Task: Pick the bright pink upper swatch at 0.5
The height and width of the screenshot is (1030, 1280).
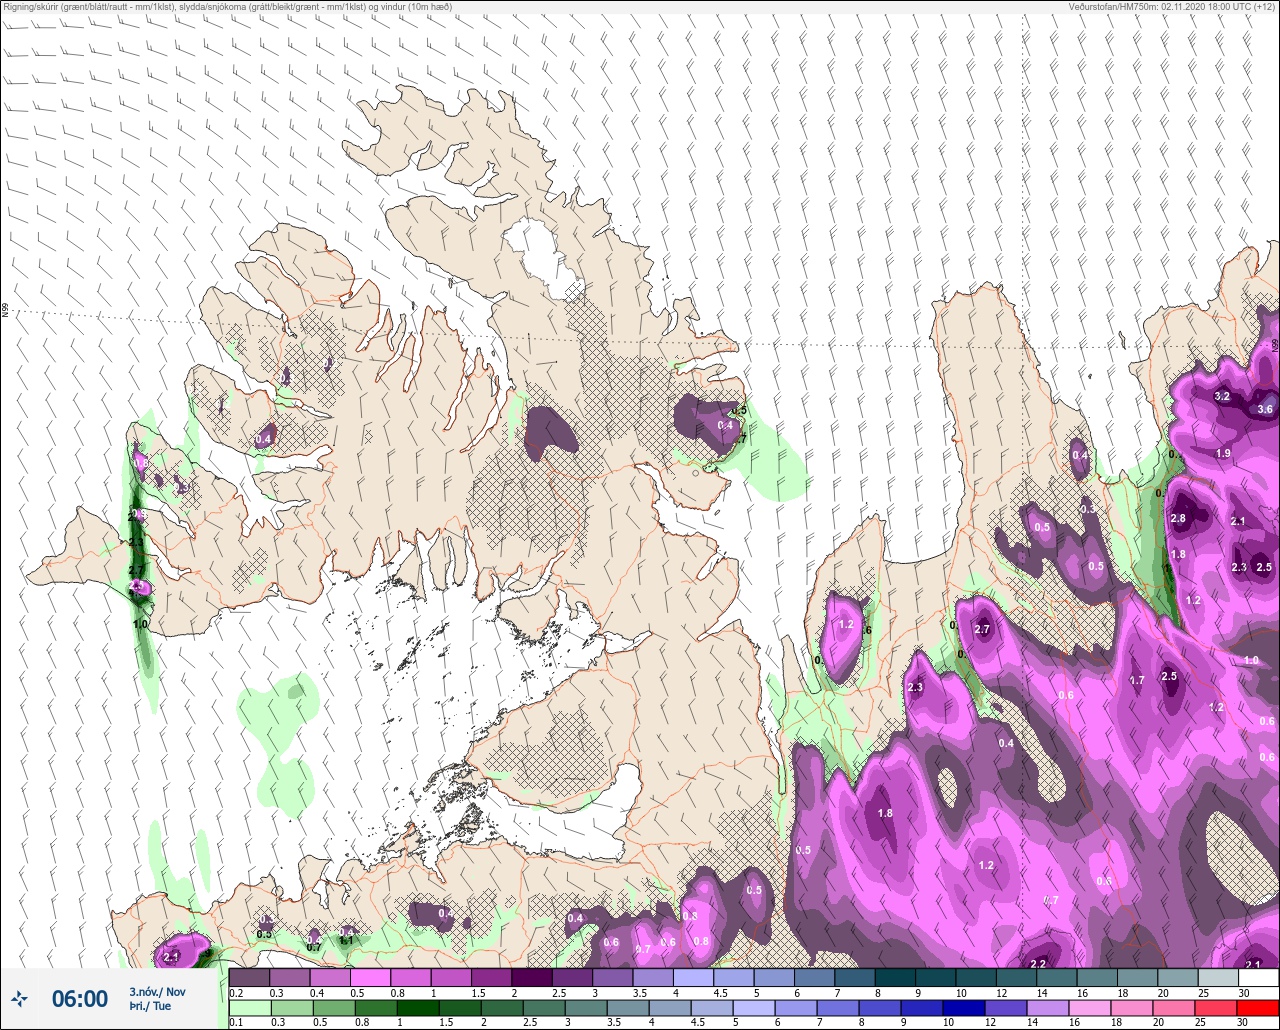Action: pyautogui.click(x=370, y=977)
